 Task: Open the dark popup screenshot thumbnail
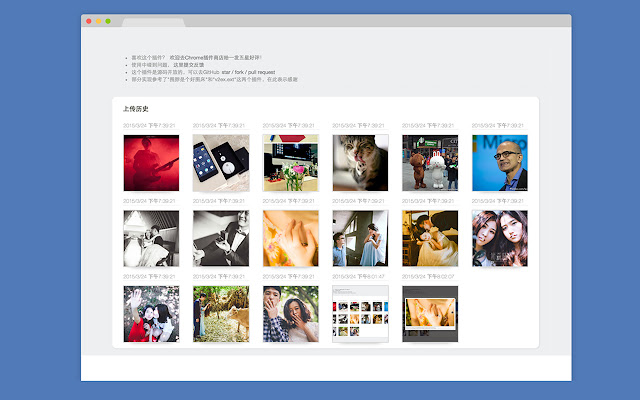point(430,314)
